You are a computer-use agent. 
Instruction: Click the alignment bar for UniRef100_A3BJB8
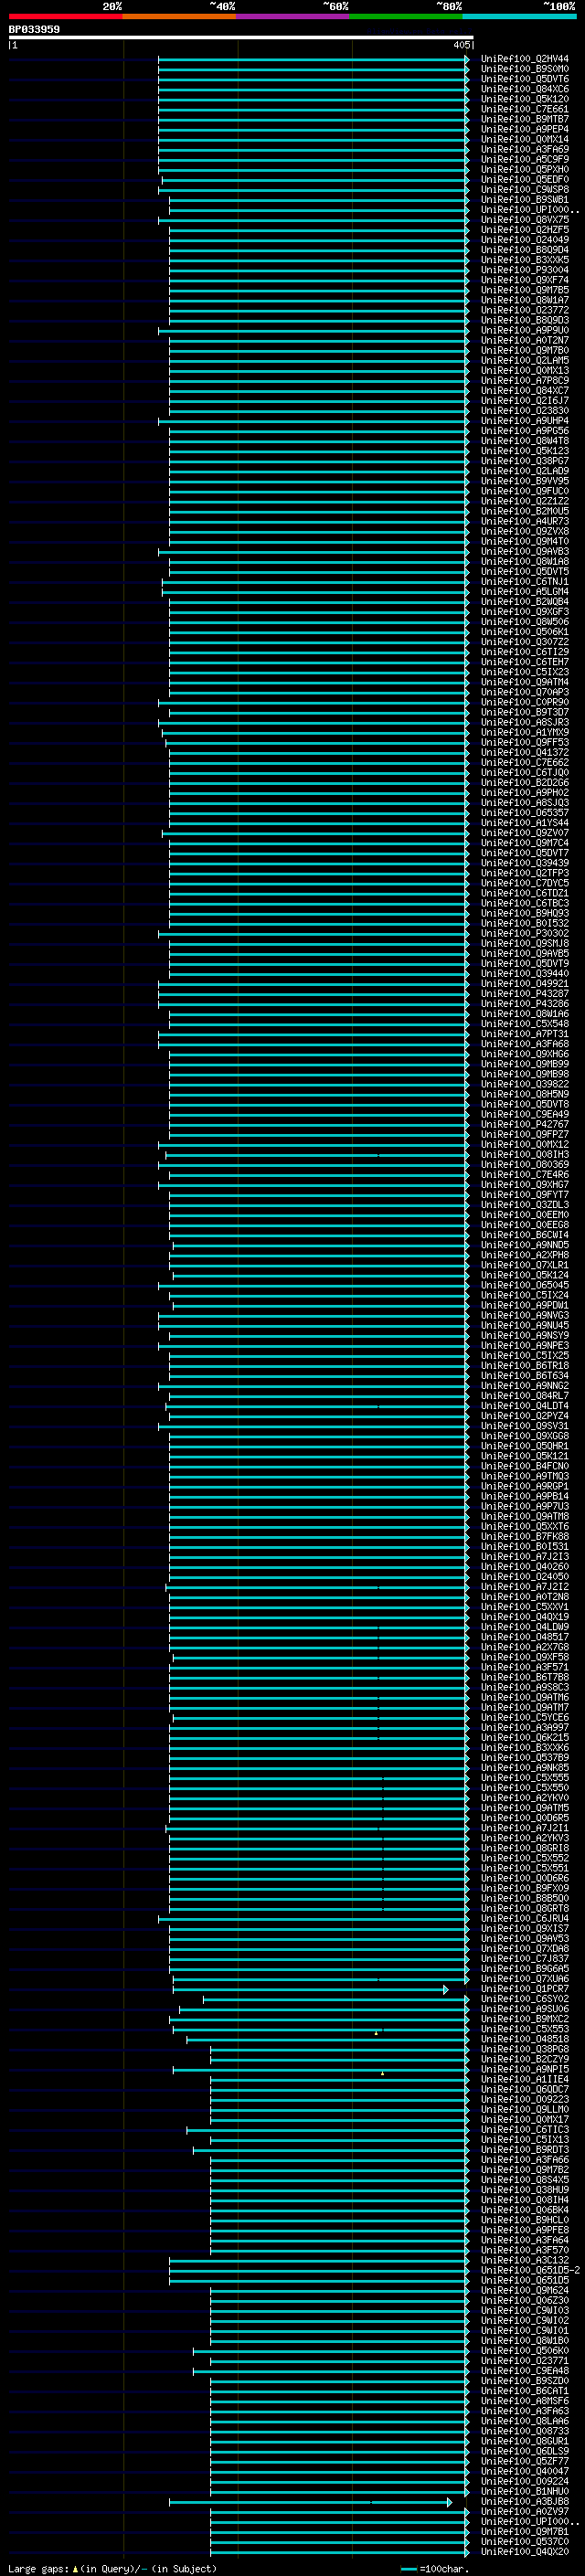tap(310, 2501)
